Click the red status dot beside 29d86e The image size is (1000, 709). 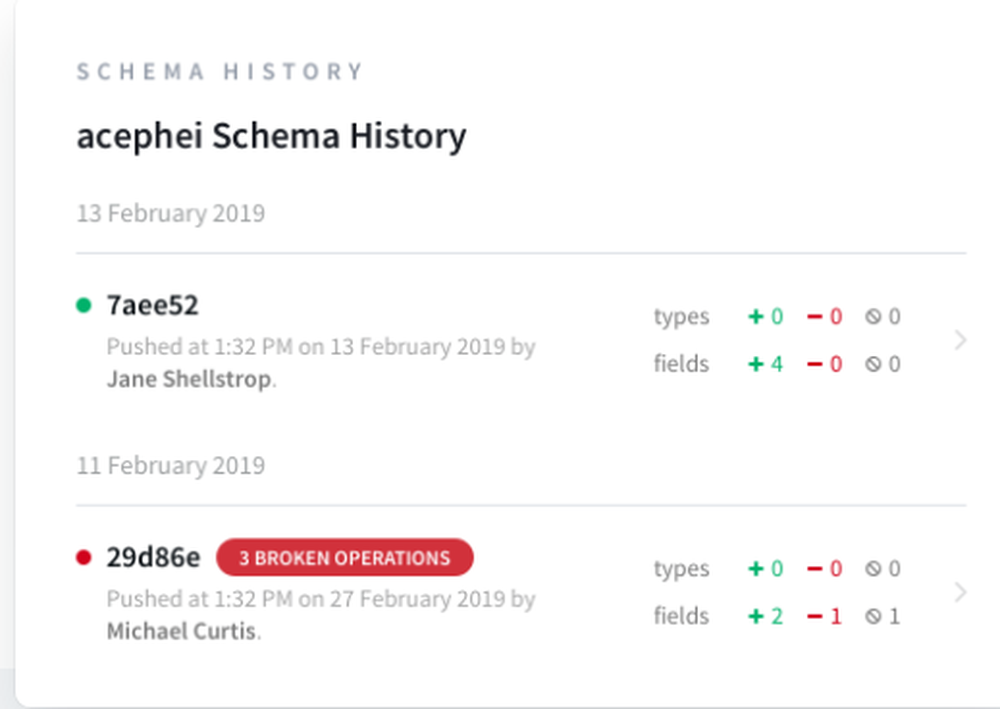click(84, 557)
